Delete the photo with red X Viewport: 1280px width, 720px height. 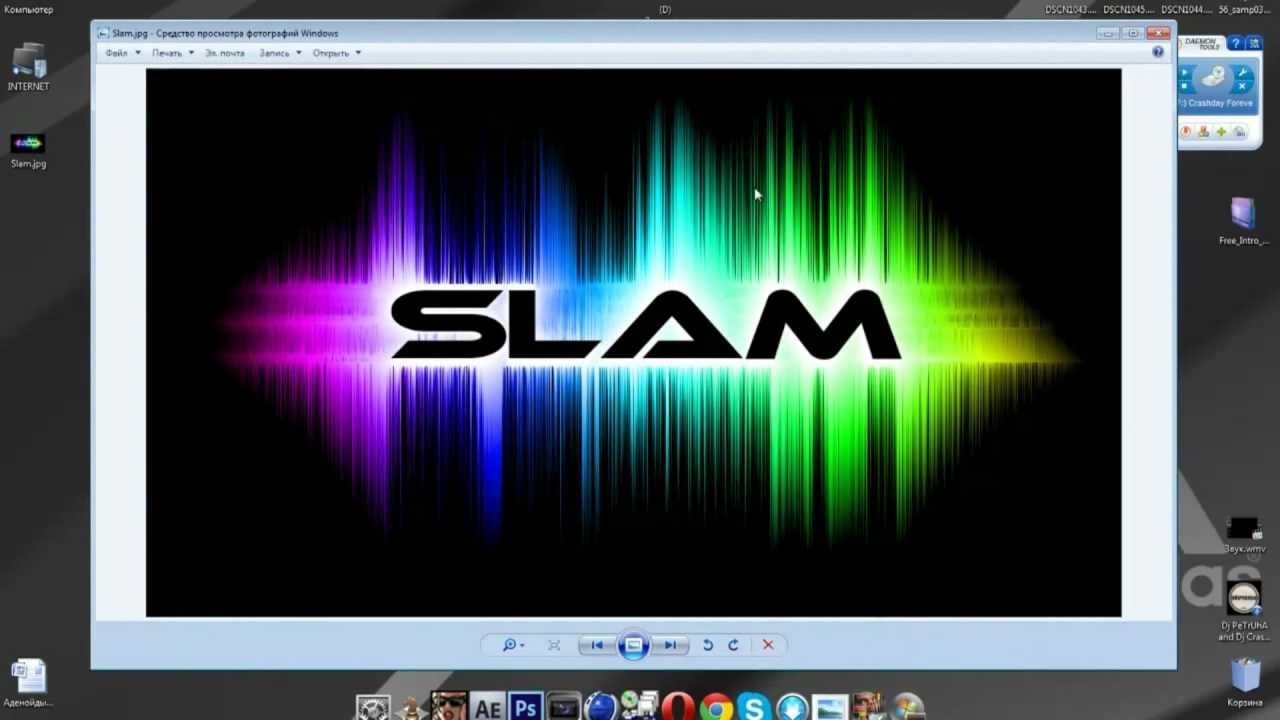(768, 645)
